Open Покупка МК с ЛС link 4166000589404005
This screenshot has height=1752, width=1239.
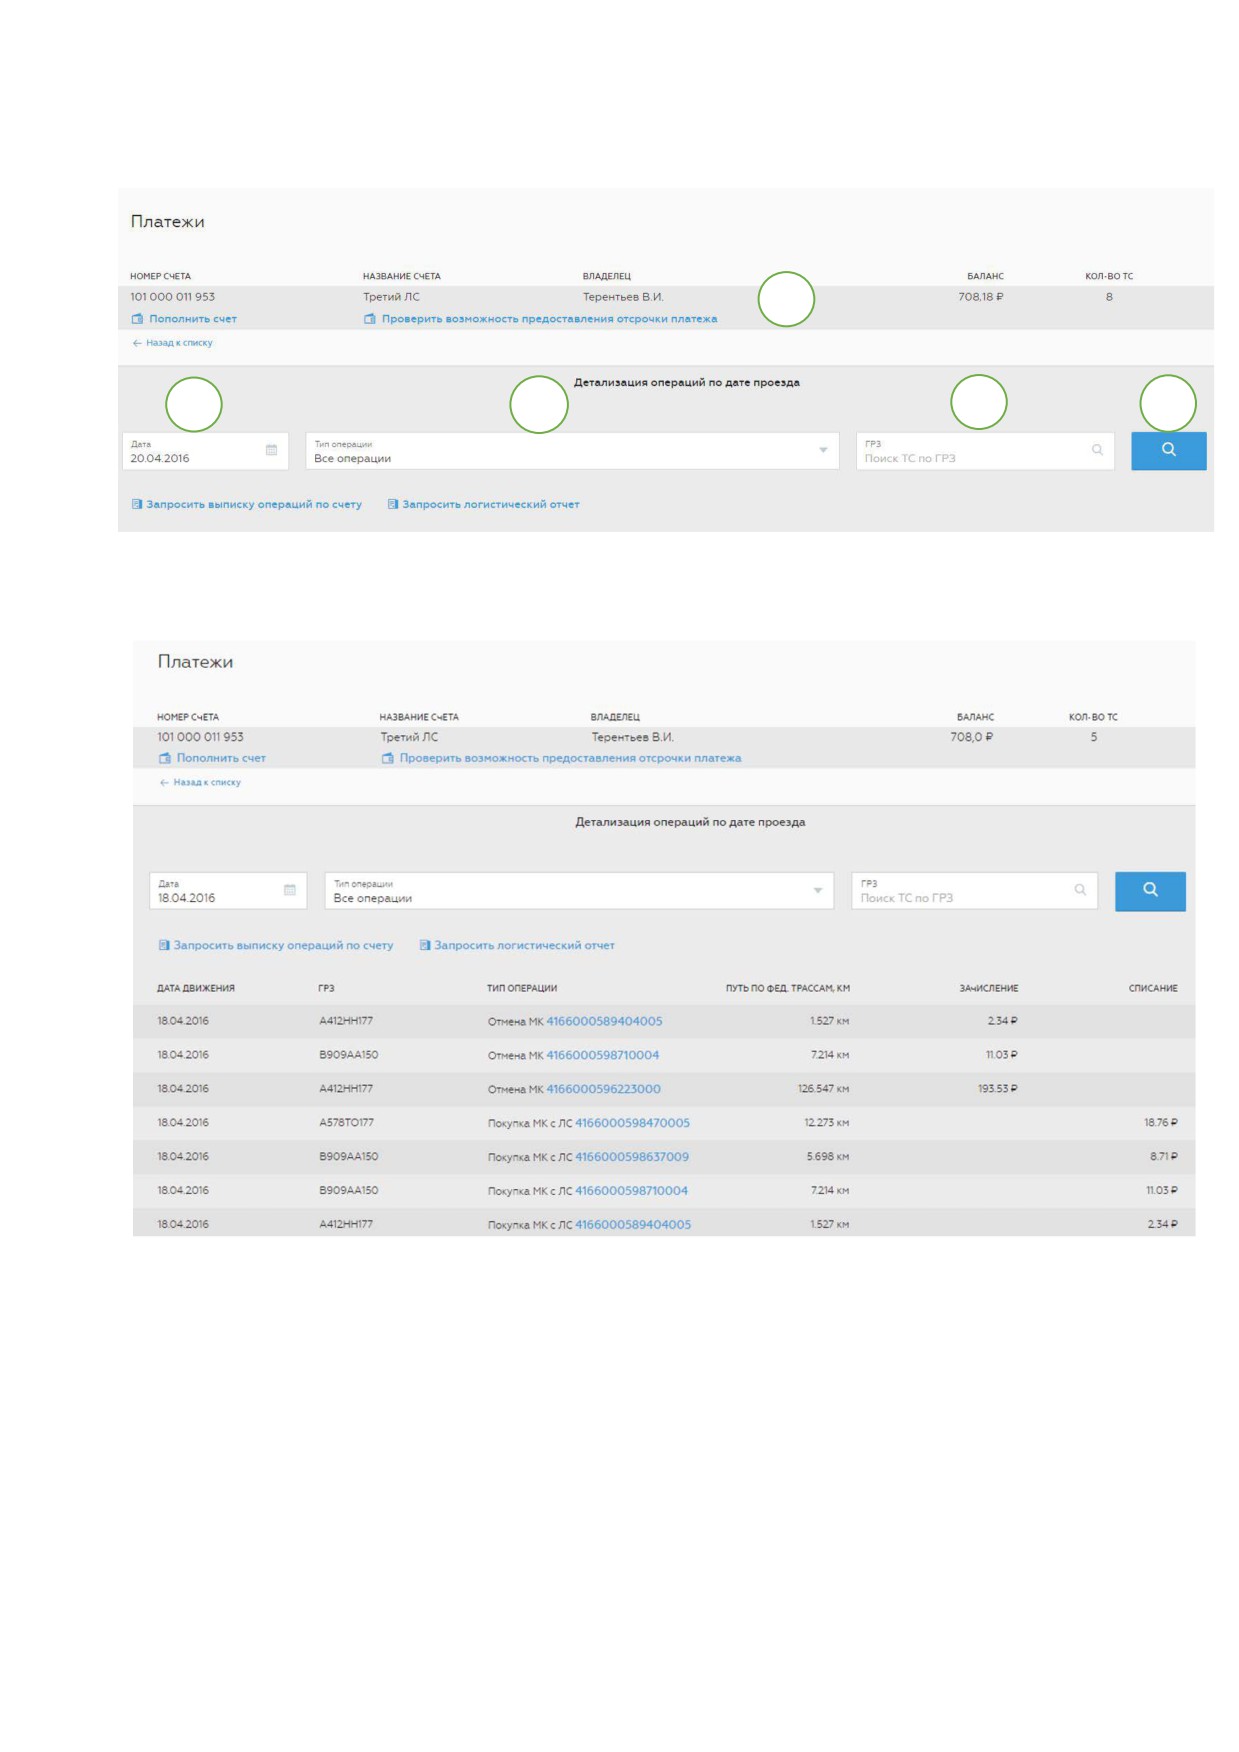[633, 1225]
